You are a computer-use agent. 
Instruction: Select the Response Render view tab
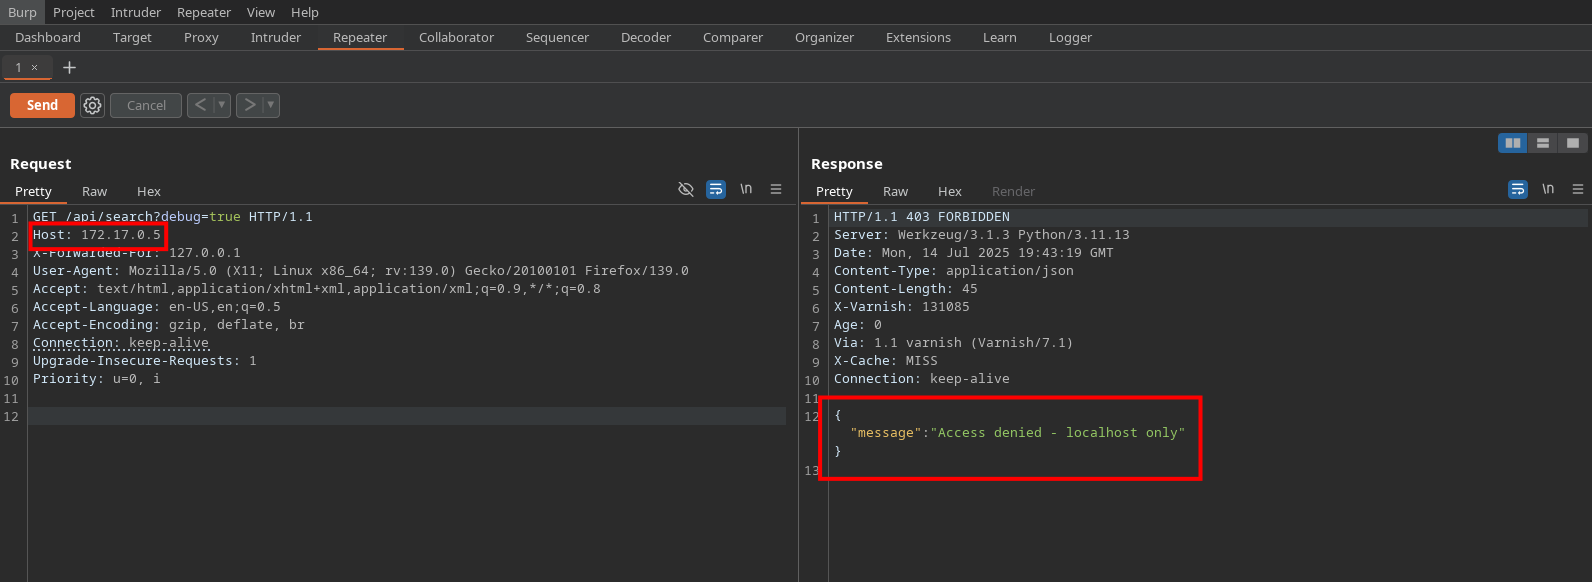tap(1013, 191)
